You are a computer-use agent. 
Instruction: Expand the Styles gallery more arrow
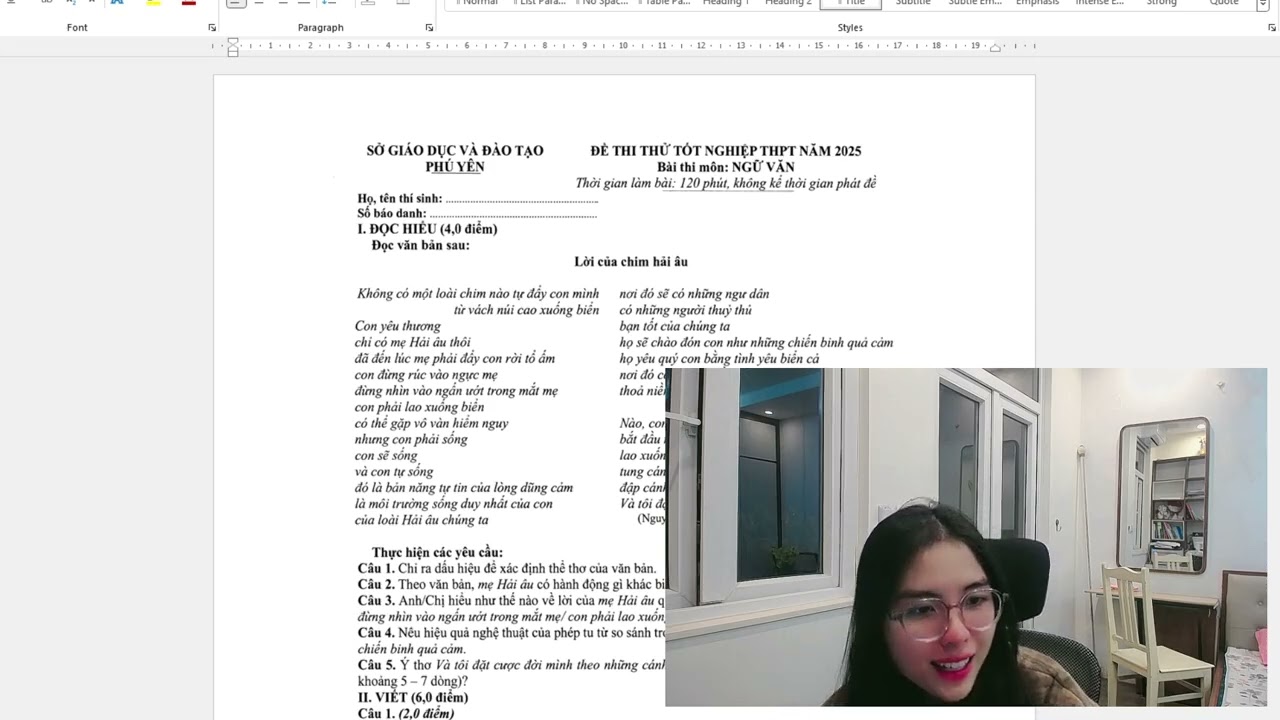tap(1263, 4)
